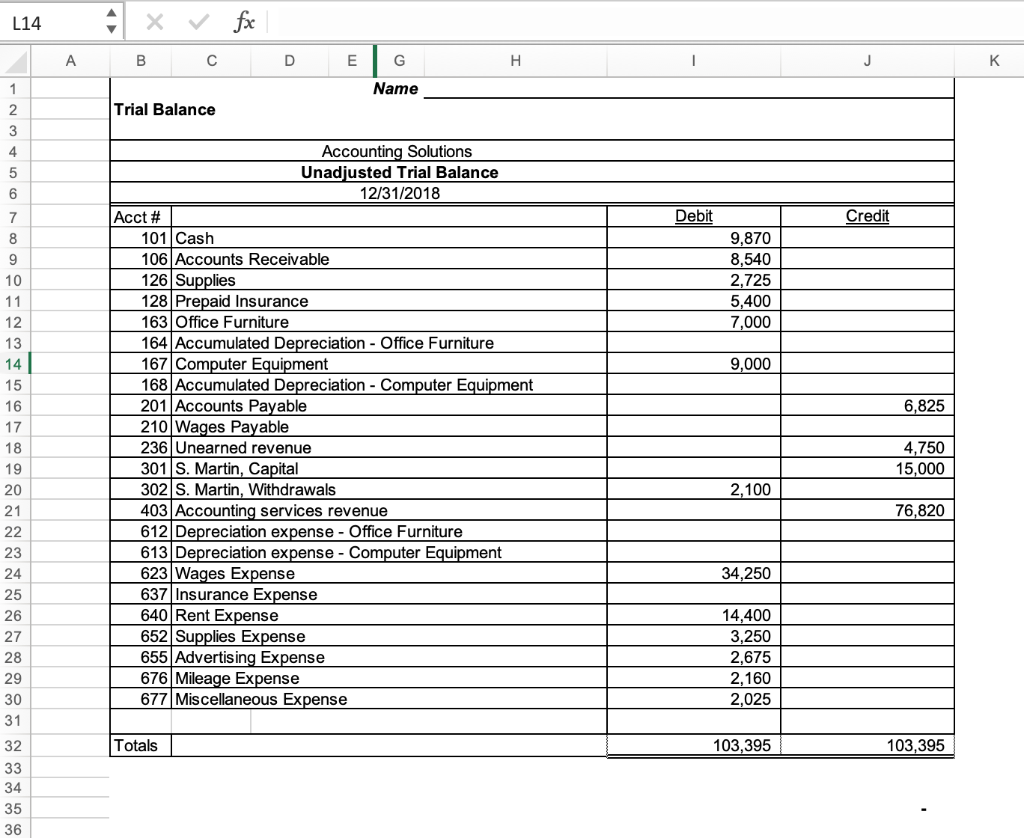Click row header 32
Image resolution: width=1024 pixels, height=838 pixels.
coord(12,745)
